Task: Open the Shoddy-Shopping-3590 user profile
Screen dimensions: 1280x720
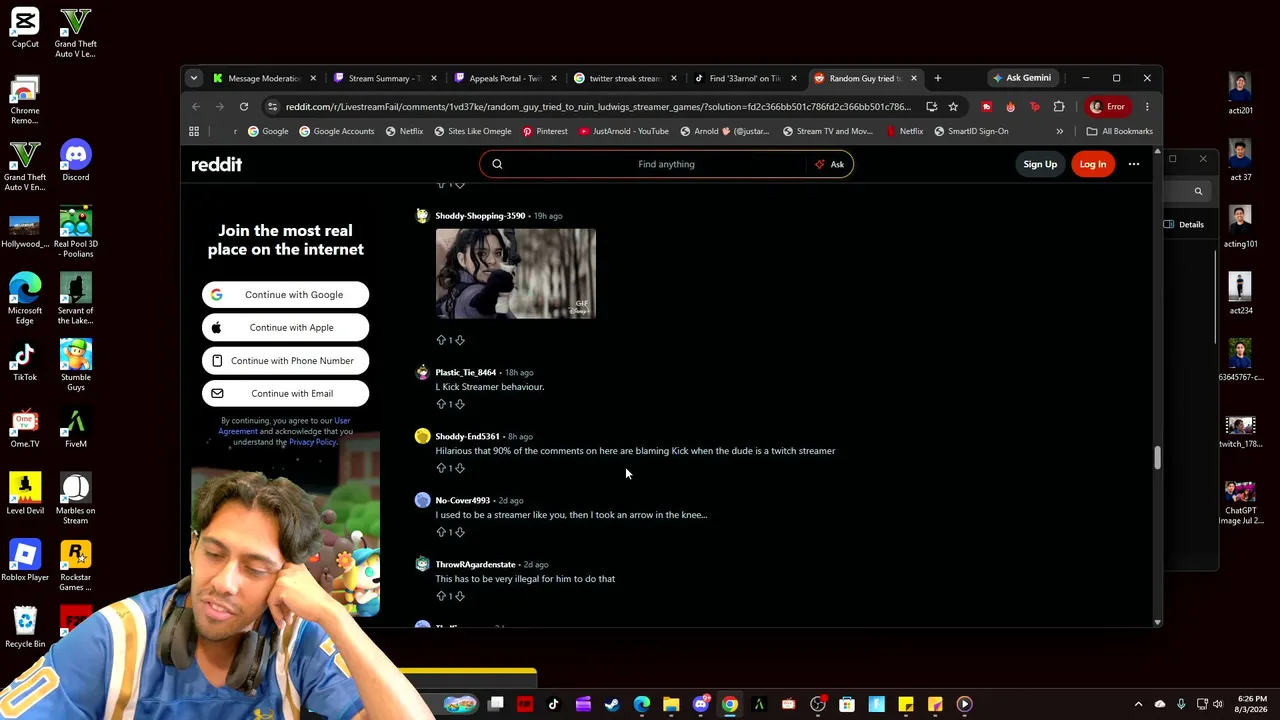Action: click(480, 216)
